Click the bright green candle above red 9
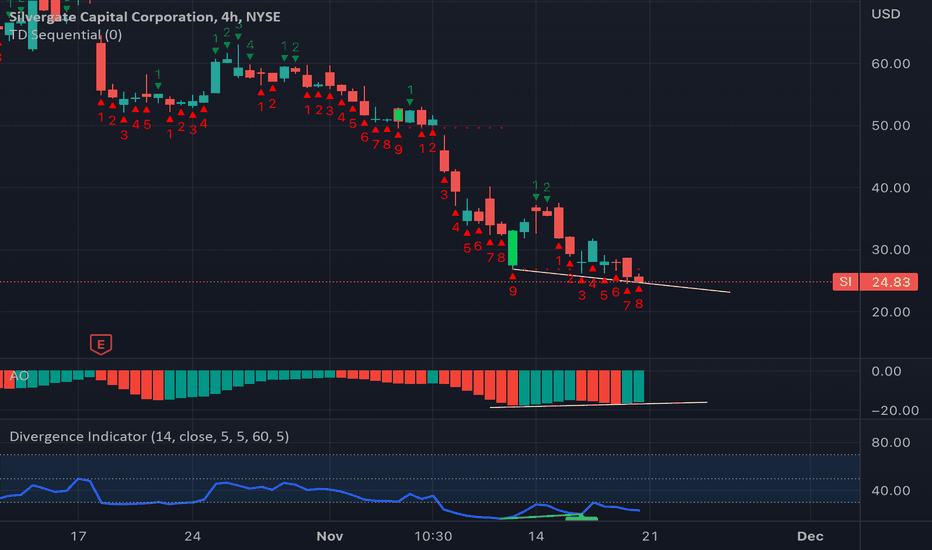932x550 pixels. [x=512, y=248]
